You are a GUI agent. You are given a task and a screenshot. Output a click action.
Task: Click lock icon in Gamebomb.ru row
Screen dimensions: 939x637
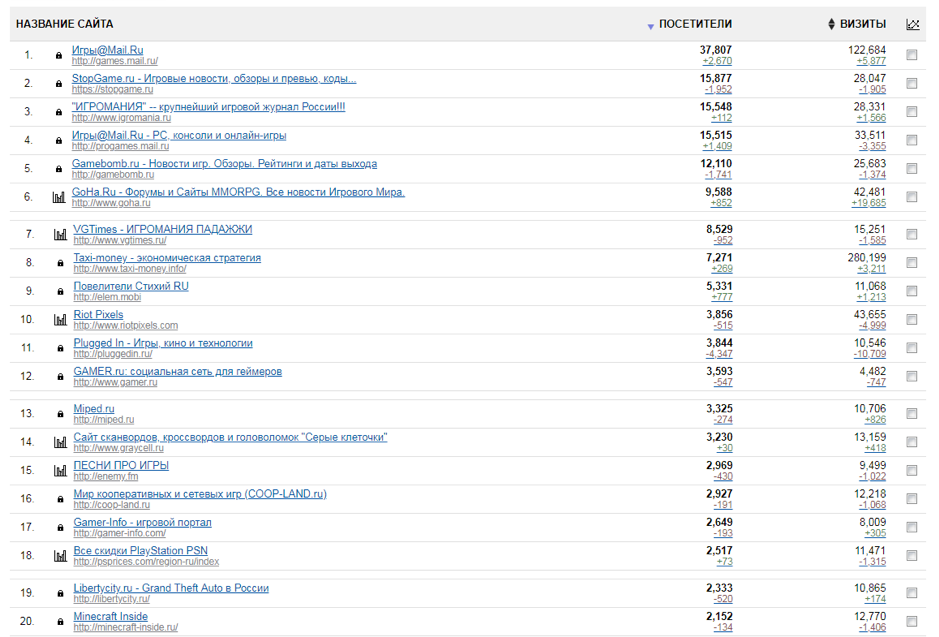tap(59, 169)
